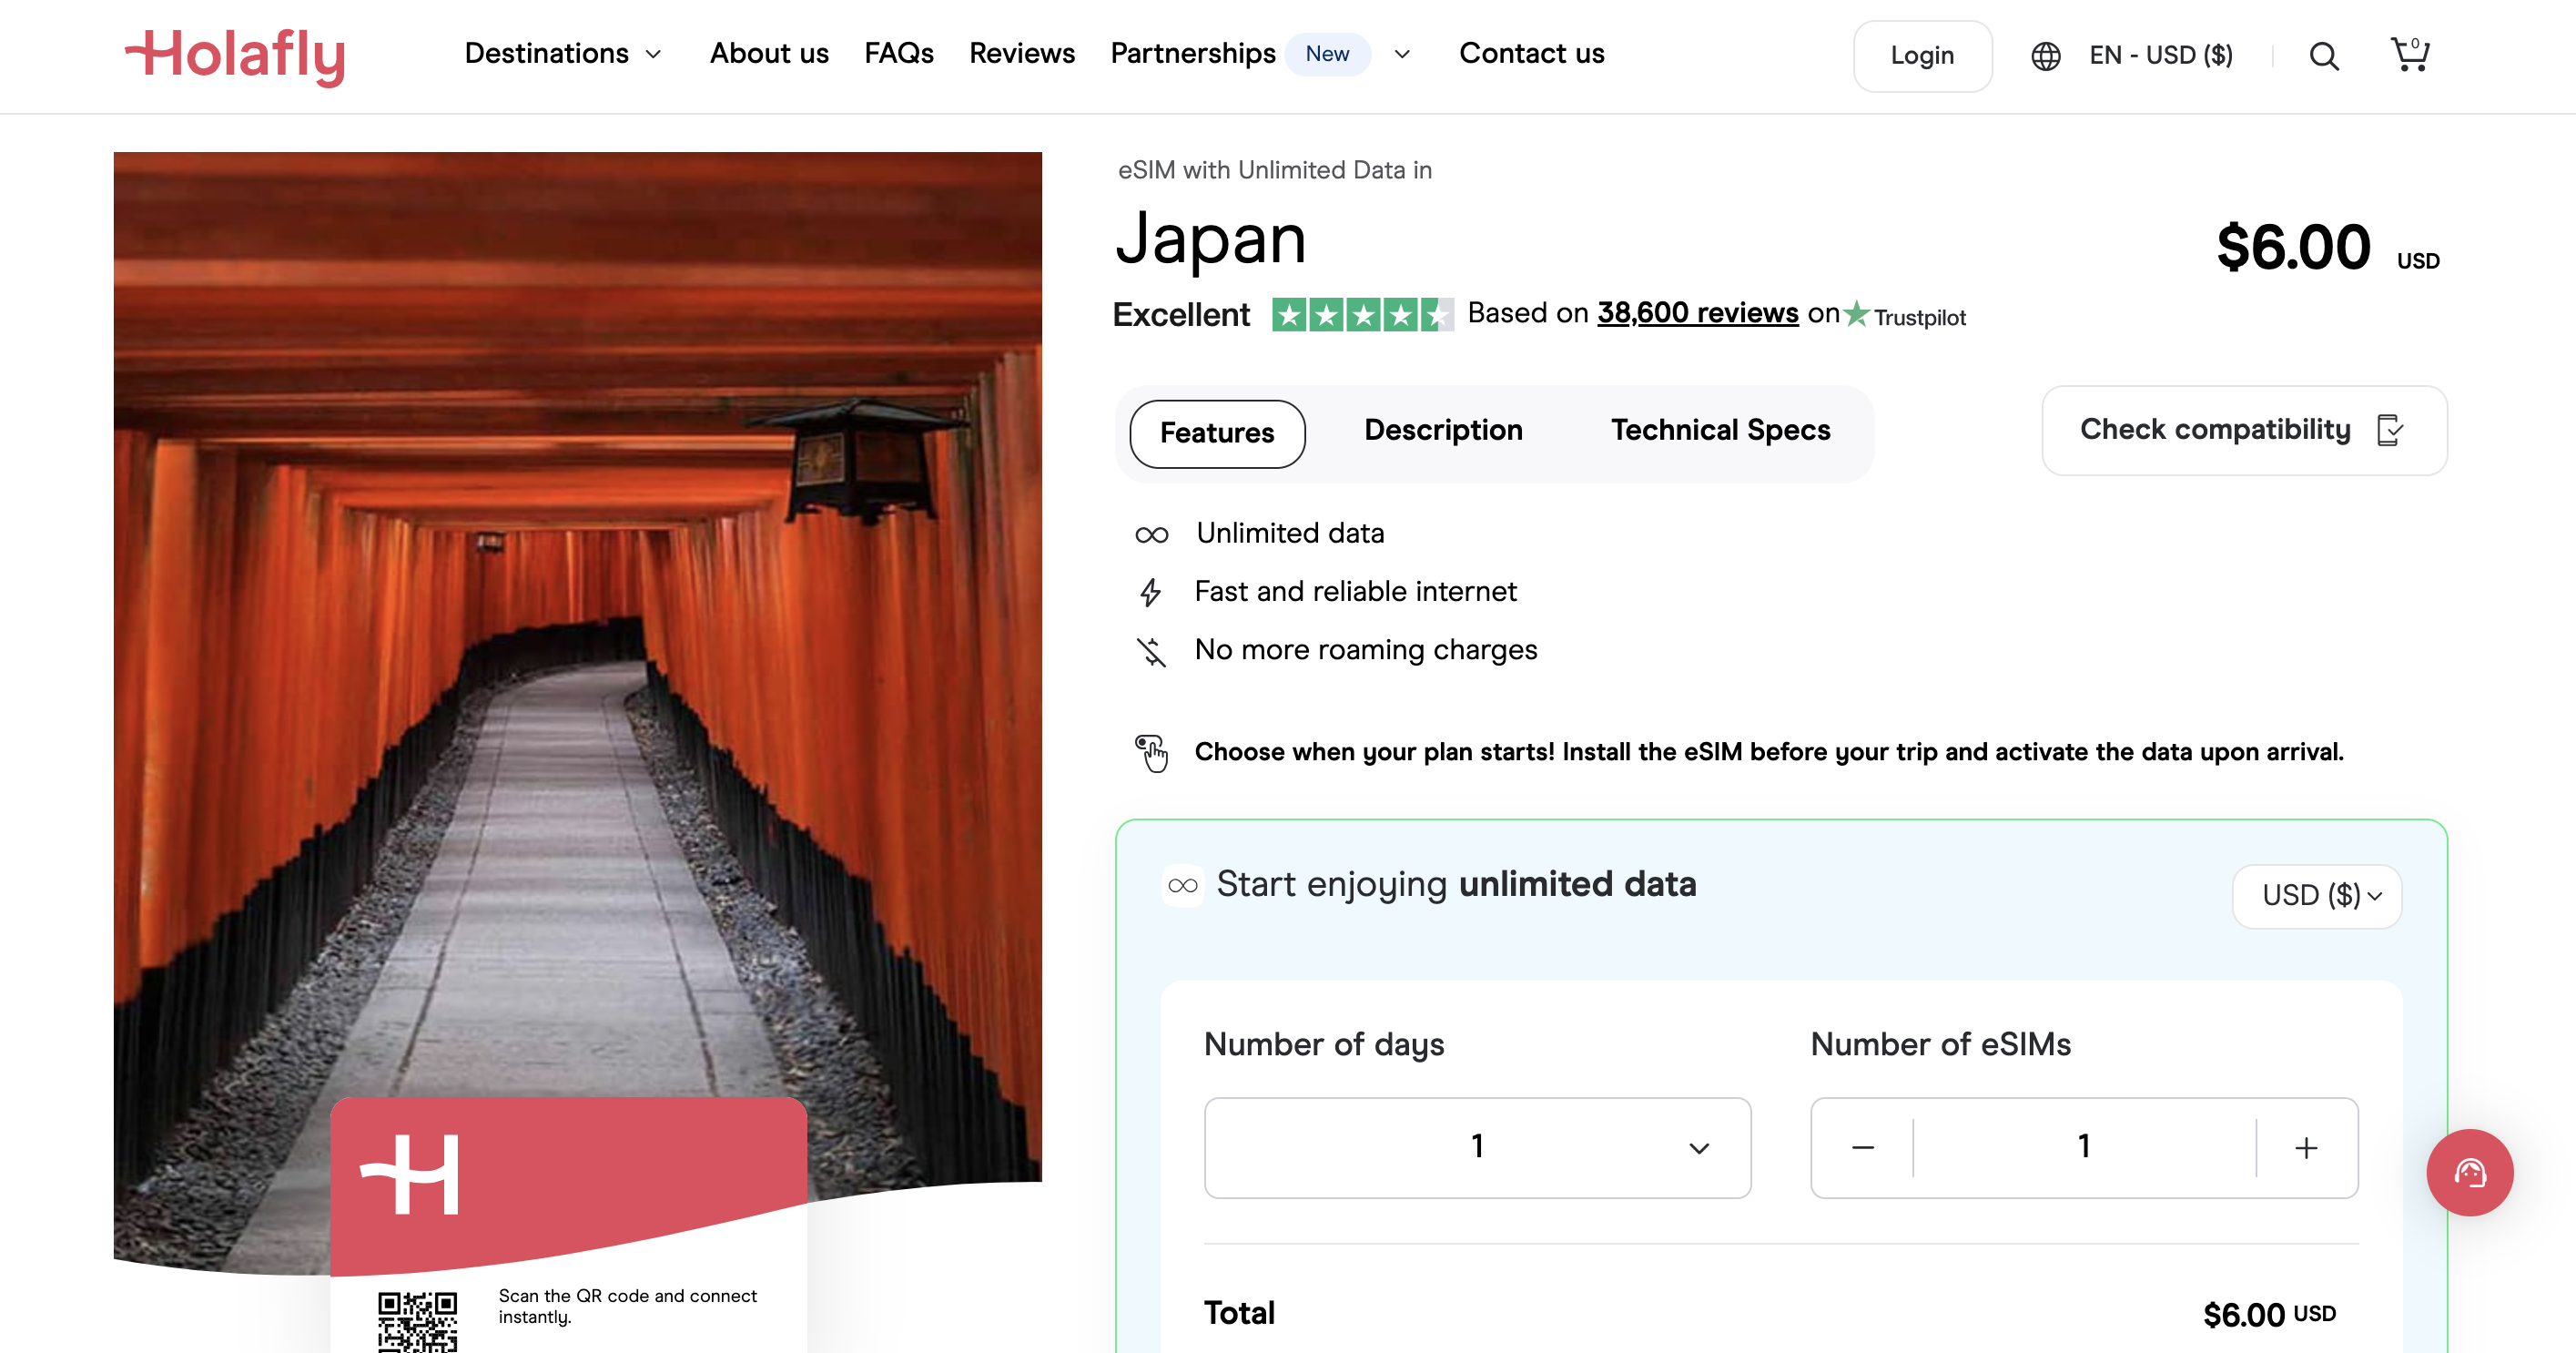The width and height of the screenshot is (2576, 1353).
Task: Click 'Scan the QR code and connect instantly' text
Action: (x=627, y=1305)
